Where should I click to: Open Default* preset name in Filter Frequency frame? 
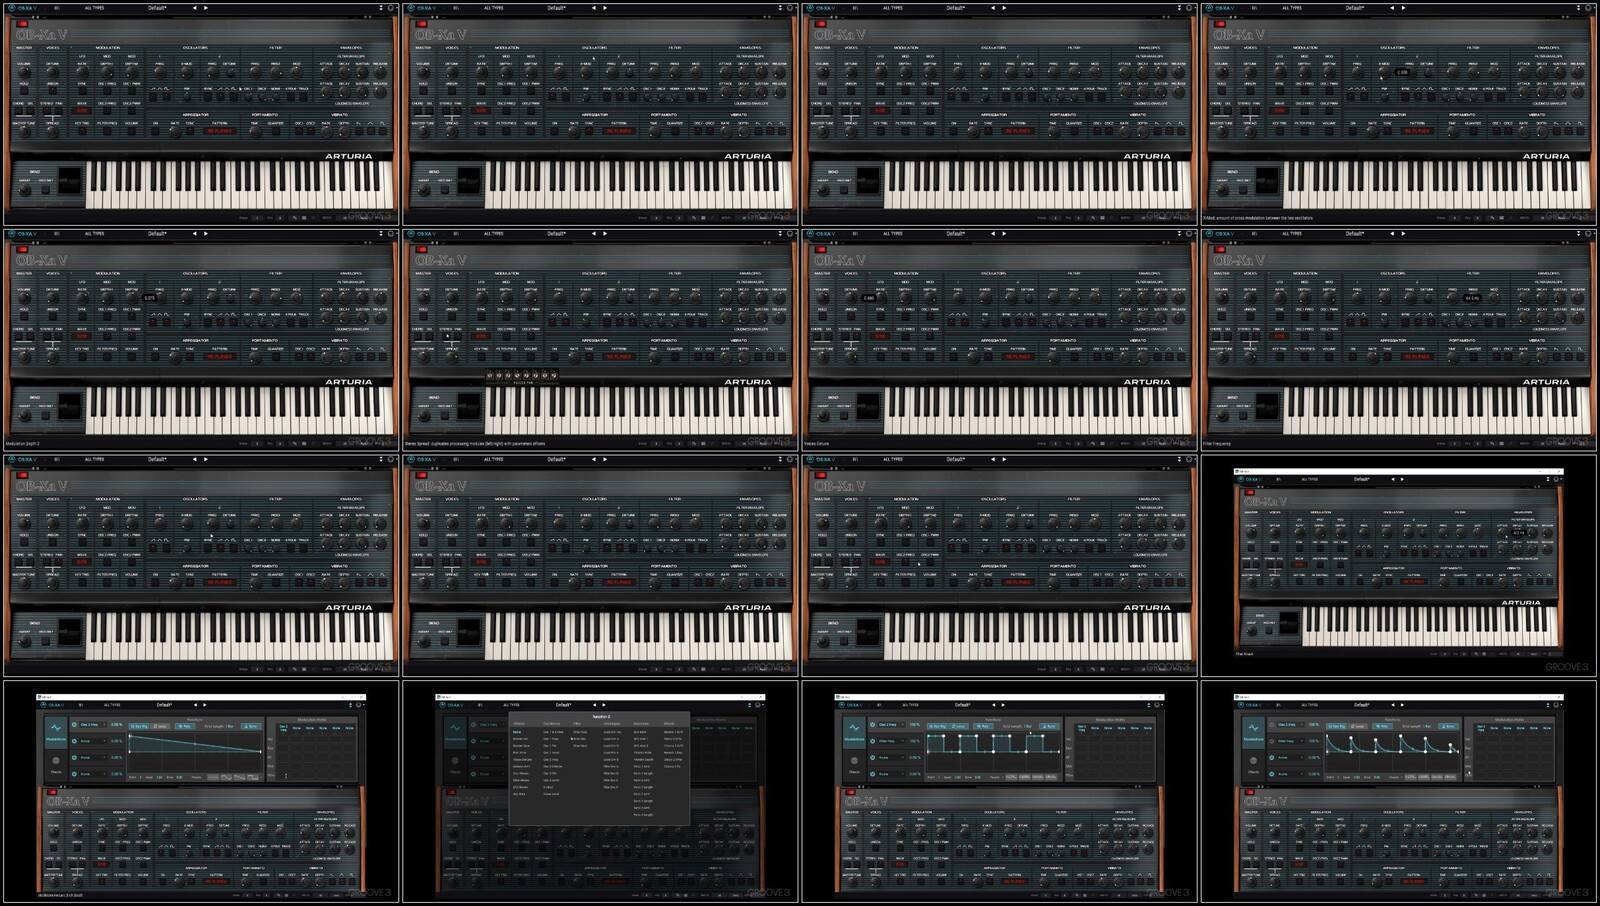(x=1354, y=234)
